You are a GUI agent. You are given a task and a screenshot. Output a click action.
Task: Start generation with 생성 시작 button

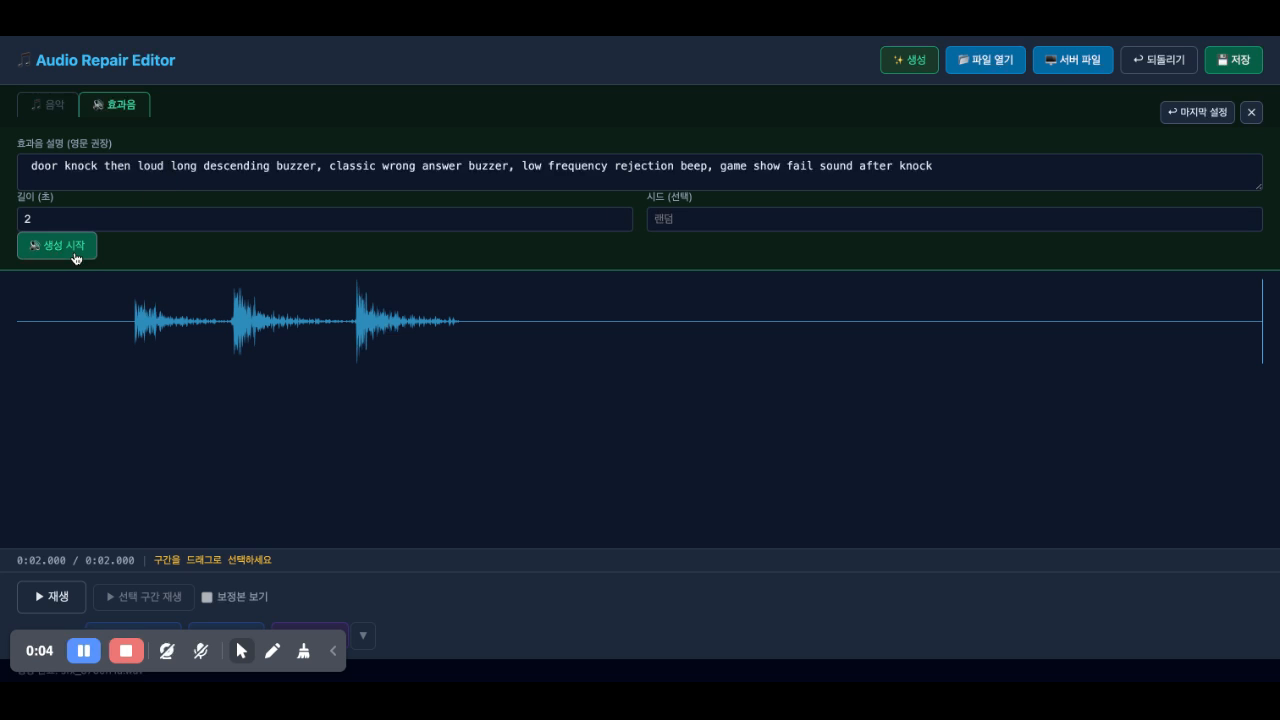pos(57,245)
